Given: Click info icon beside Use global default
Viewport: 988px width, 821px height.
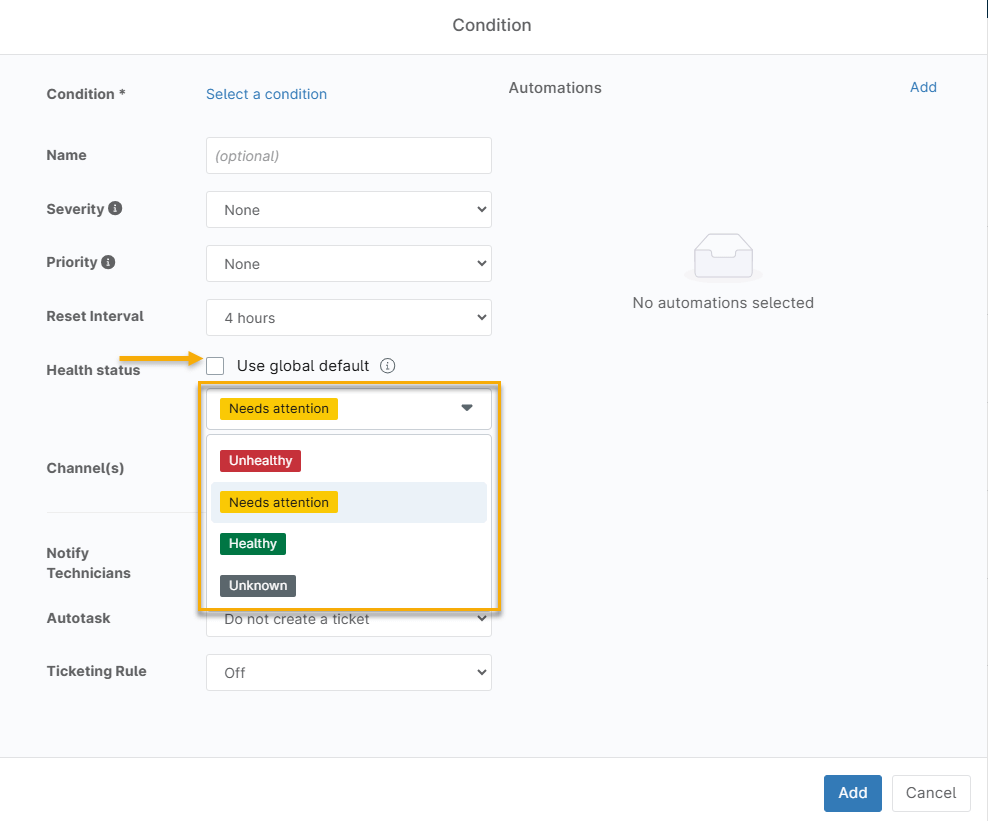Looking at the screenshot, I should (388, 366).
